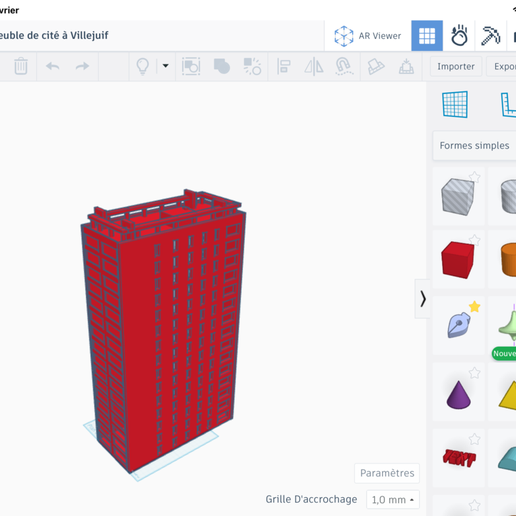Toggle the yellow favorite star on Scribble shape
Image resolution: width=516 pixels, height=516 pixels.
click(x=474, y=306)
